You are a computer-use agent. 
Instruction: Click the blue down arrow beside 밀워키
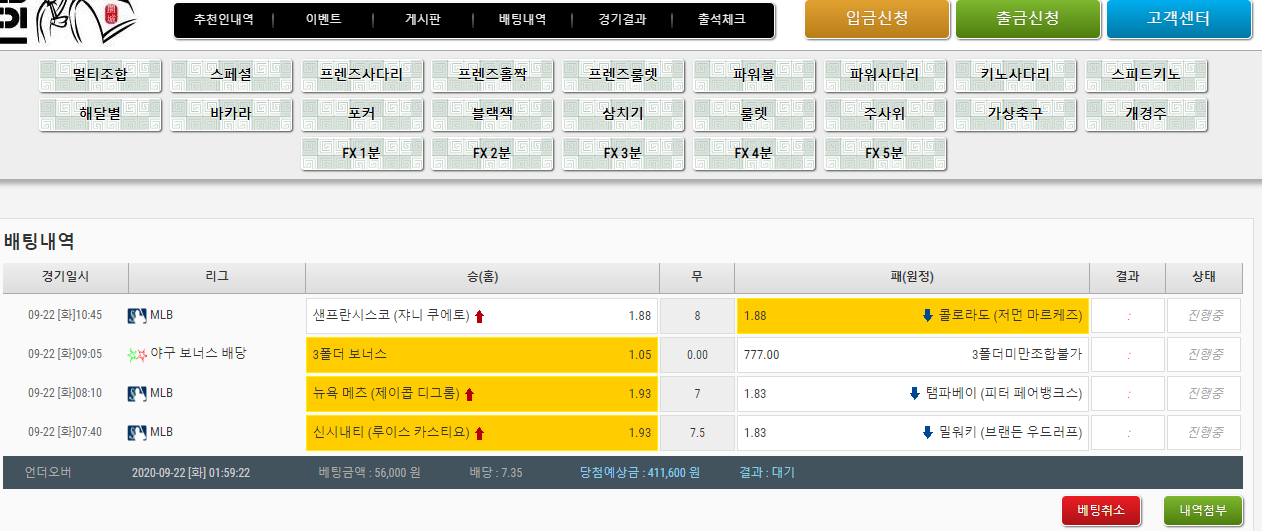click(927, 433)
